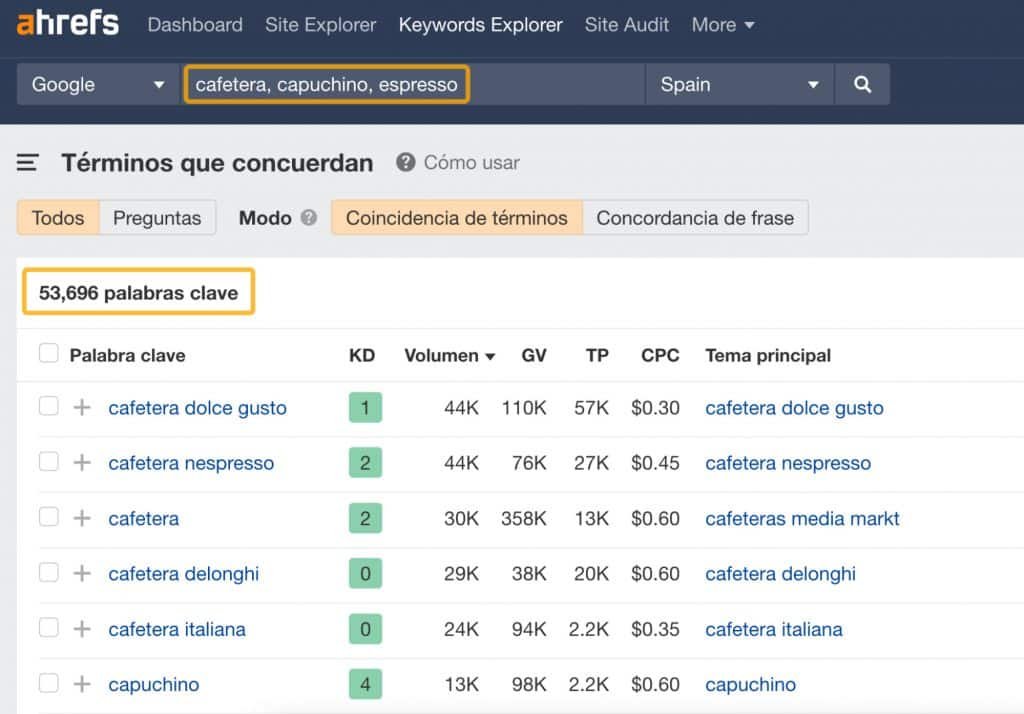Image resolution: width=1024 pixels, height=714 pixels.
Task: Open the cafetera nespresso keyword link
Action: click(x=191, y=463)
